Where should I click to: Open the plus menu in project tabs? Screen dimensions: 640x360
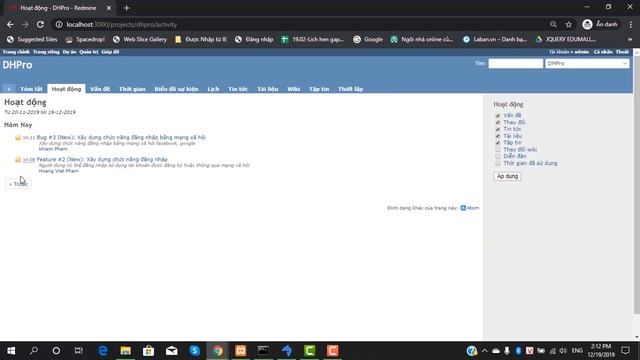9,89
